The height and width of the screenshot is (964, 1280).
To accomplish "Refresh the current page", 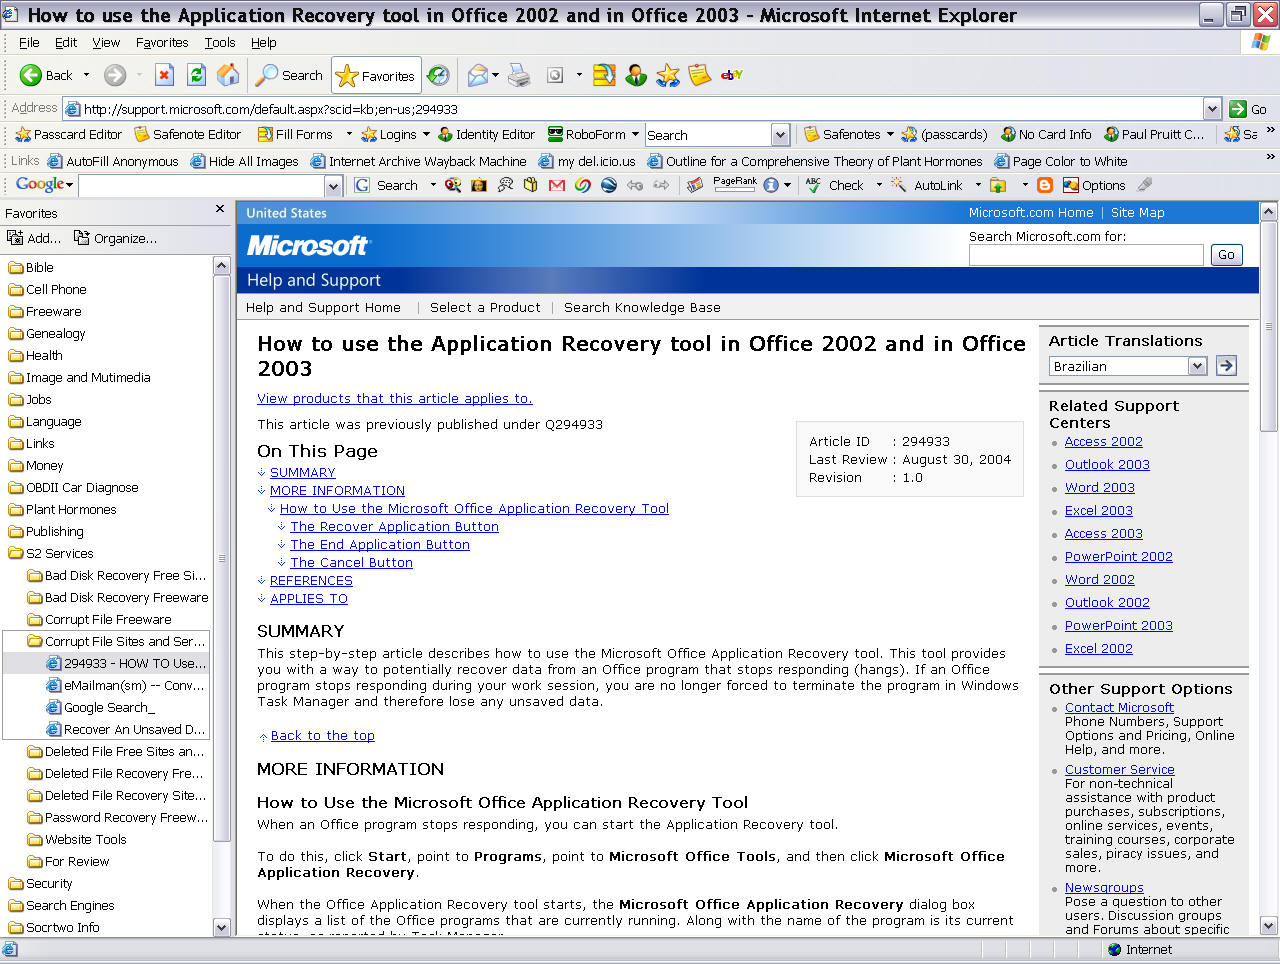I will point(197,75).
